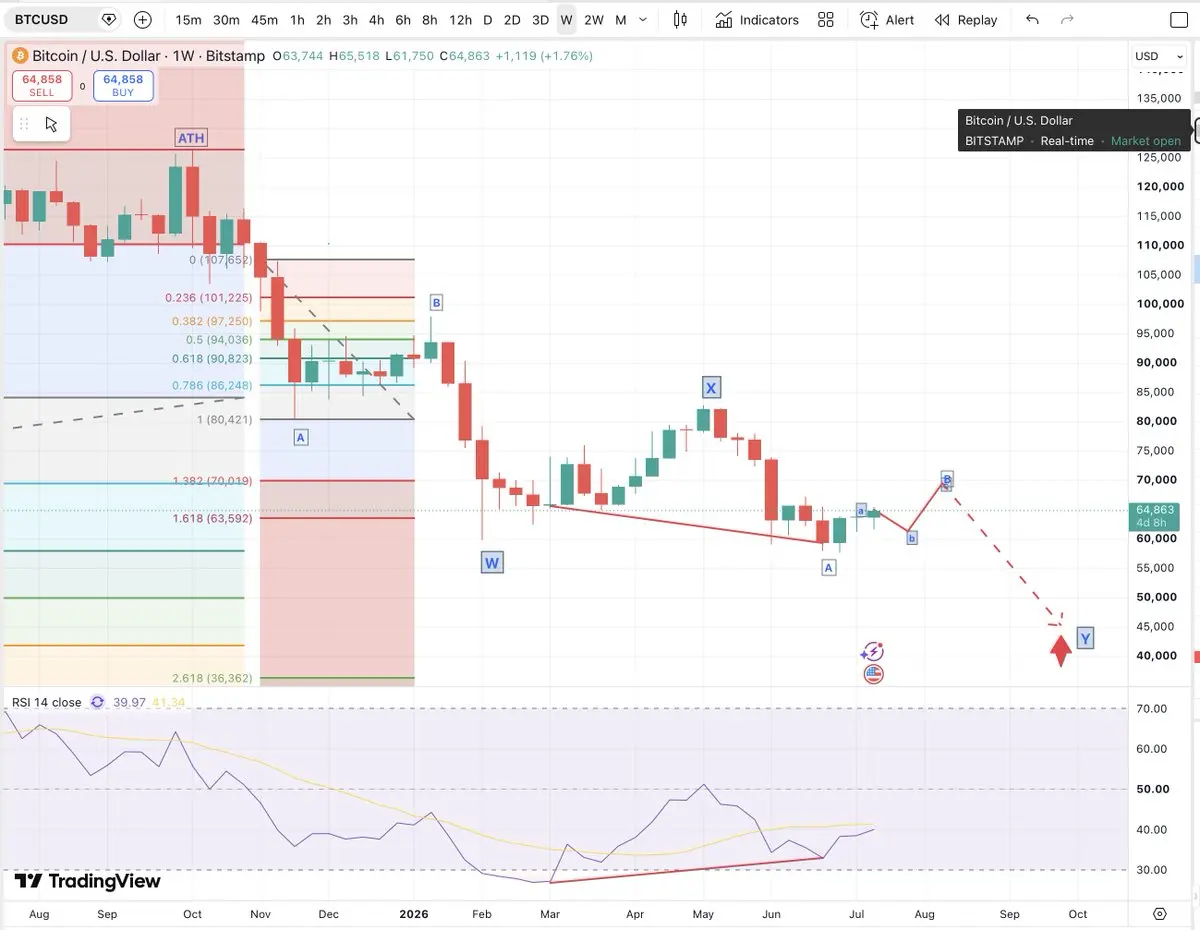The image size is (1200, 930).
Task: Click the RSI refresh circular icon
Action: 97,702
